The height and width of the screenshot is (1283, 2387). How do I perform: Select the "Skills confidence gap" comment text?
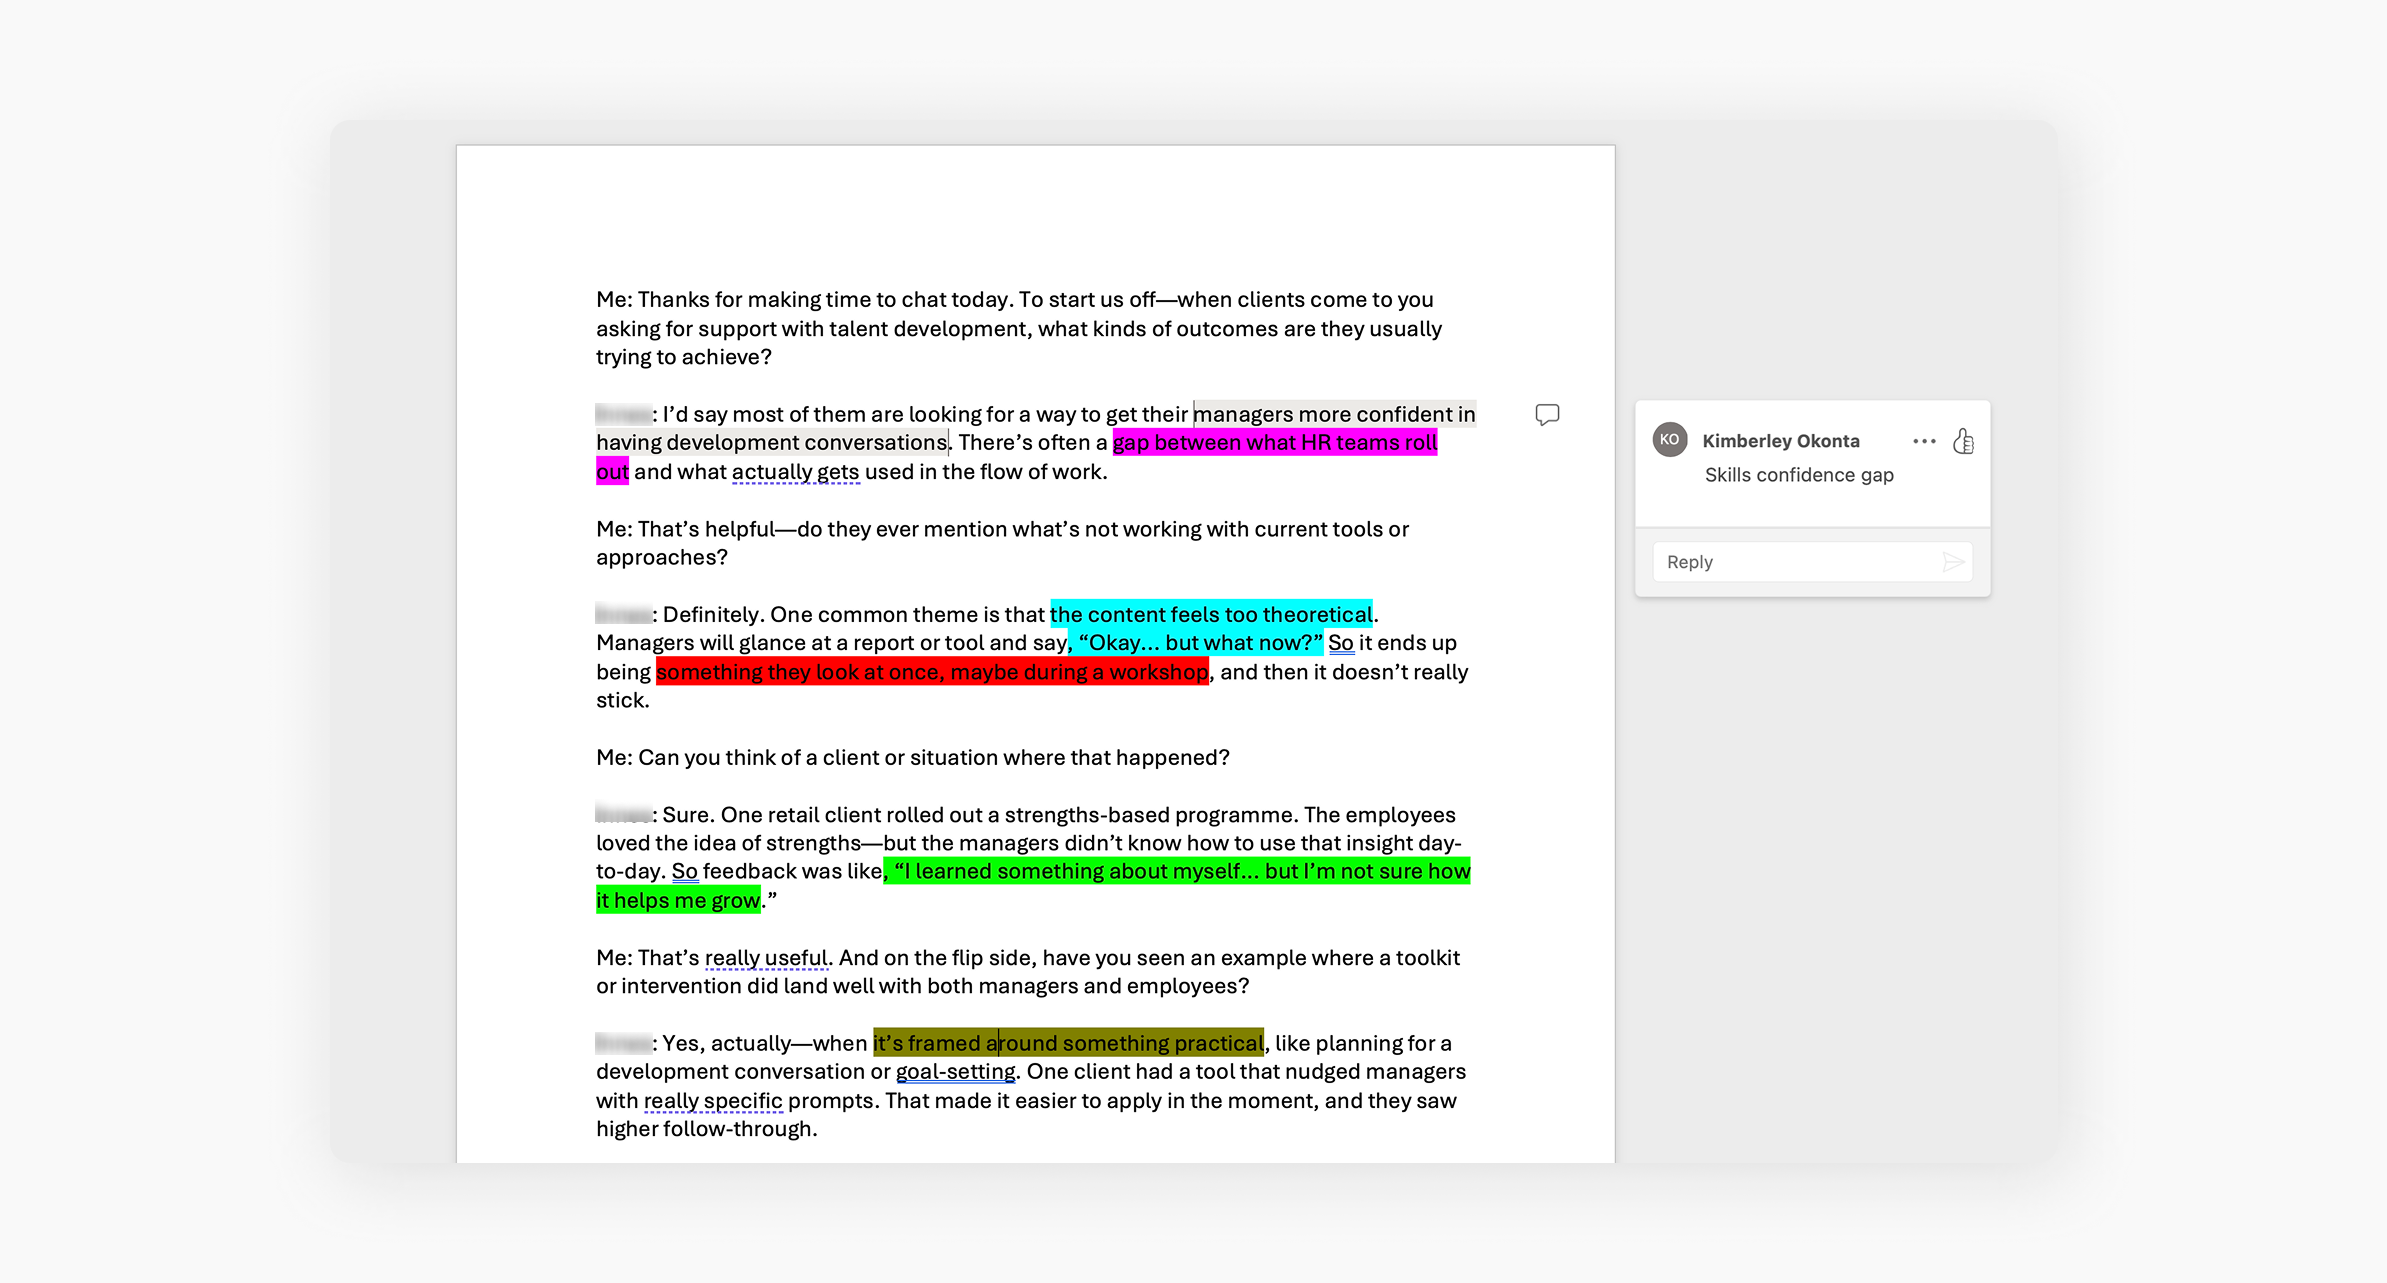(x=1798, y=475)
